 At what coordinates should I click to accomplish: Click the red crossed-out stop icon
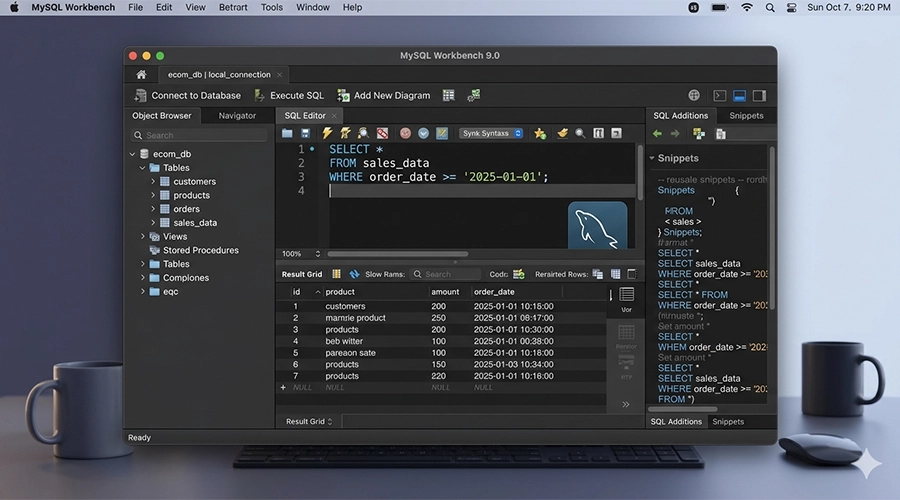382,133
